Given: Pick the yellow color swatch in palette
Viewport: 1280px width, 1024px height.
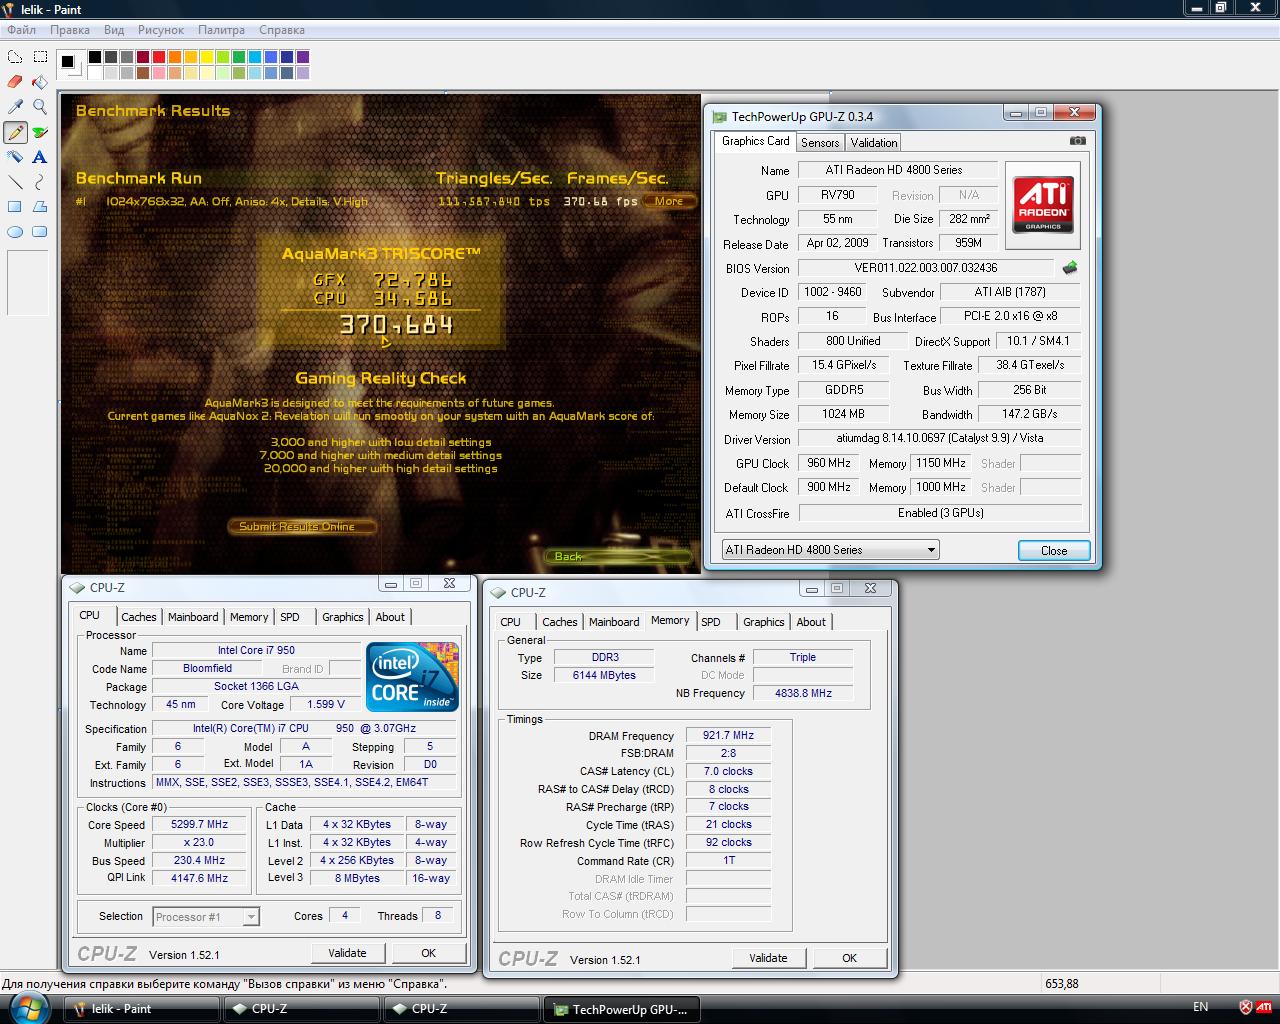Looking at the screenshot, I should pos(207,57).
